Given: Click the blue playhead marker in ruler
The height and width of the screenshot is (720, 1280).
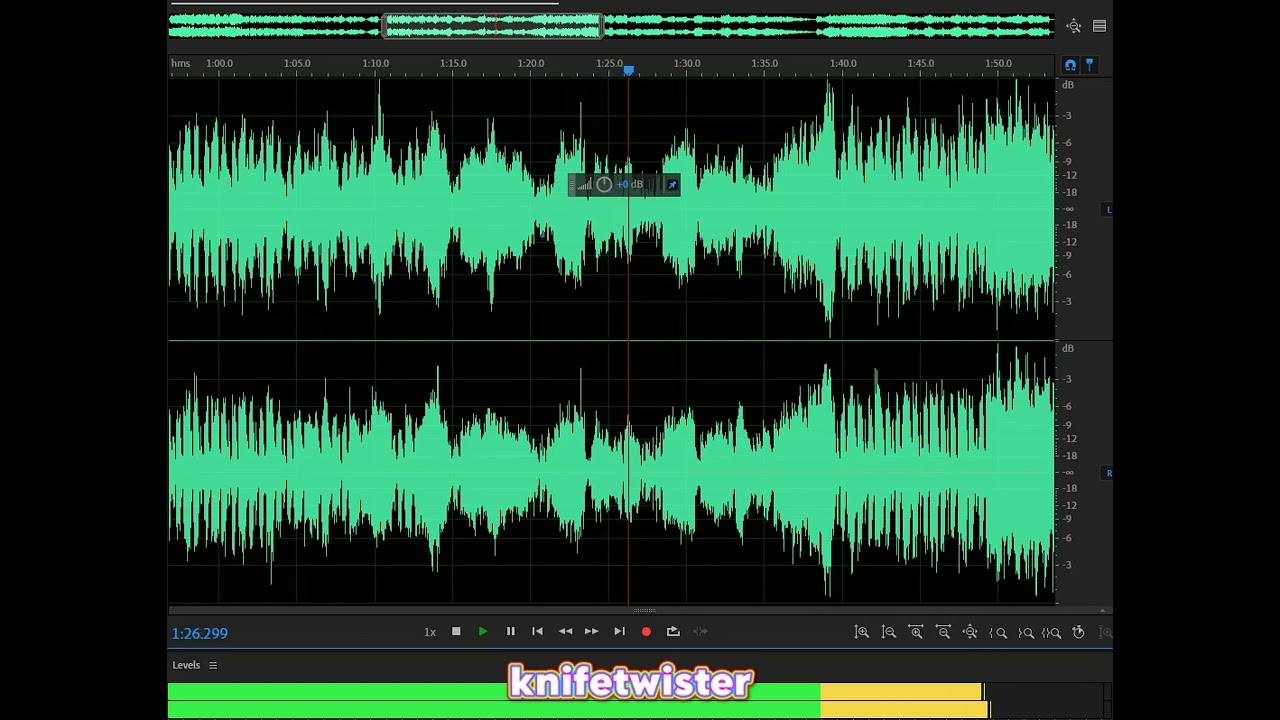Looking at the screenshot, I should 628,69.
